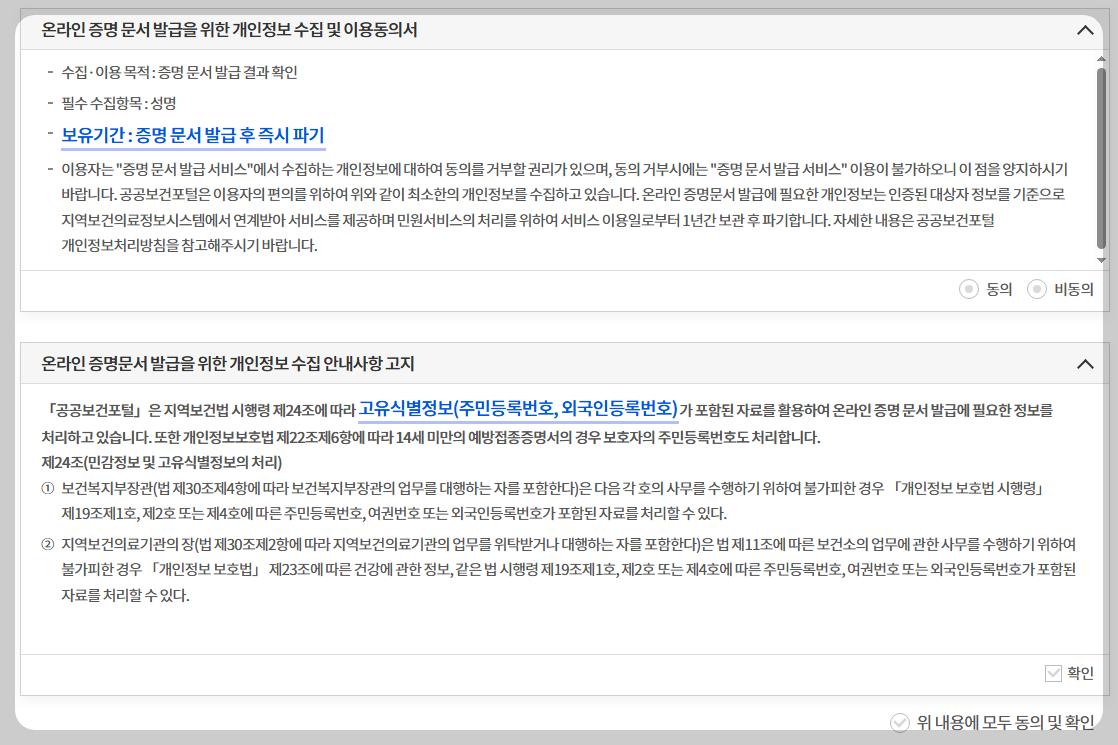Click the up chevron icon on first panel
The width and height of the screenshot is (1118, 745).
click(x=1084, y=31)
